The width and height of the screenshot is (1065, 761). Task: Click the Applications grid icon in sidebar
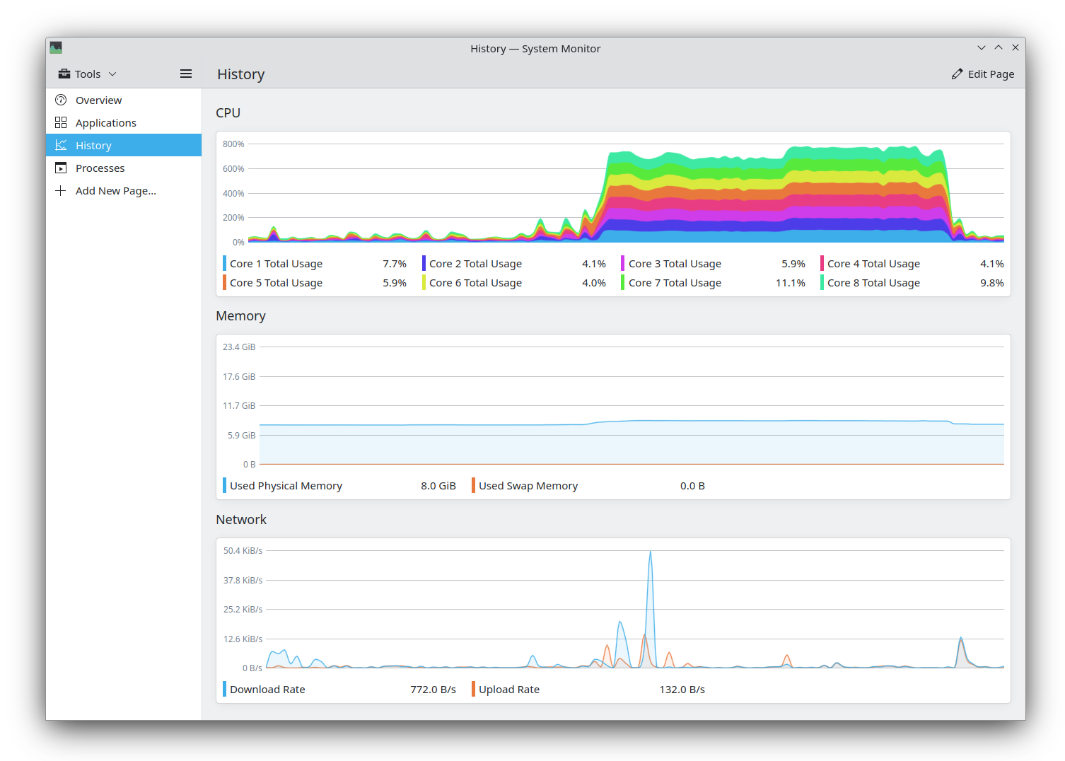click(61, 122)
